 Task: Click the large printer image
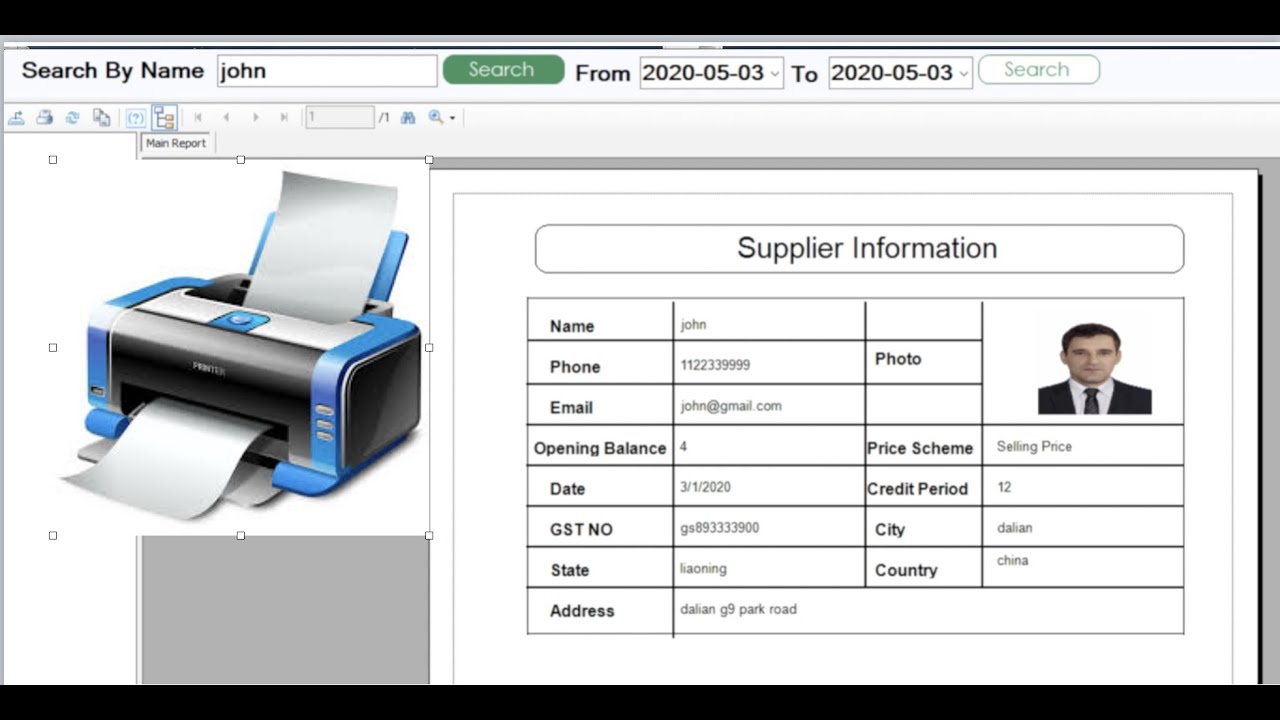[241, 347]
